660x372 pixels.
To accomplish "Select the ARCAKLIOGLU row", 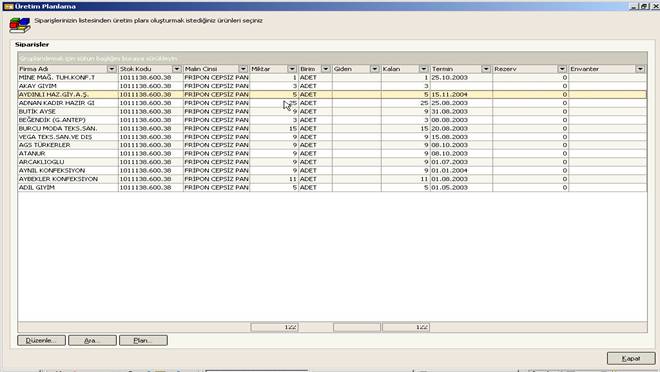I will (x=332, y=162).
